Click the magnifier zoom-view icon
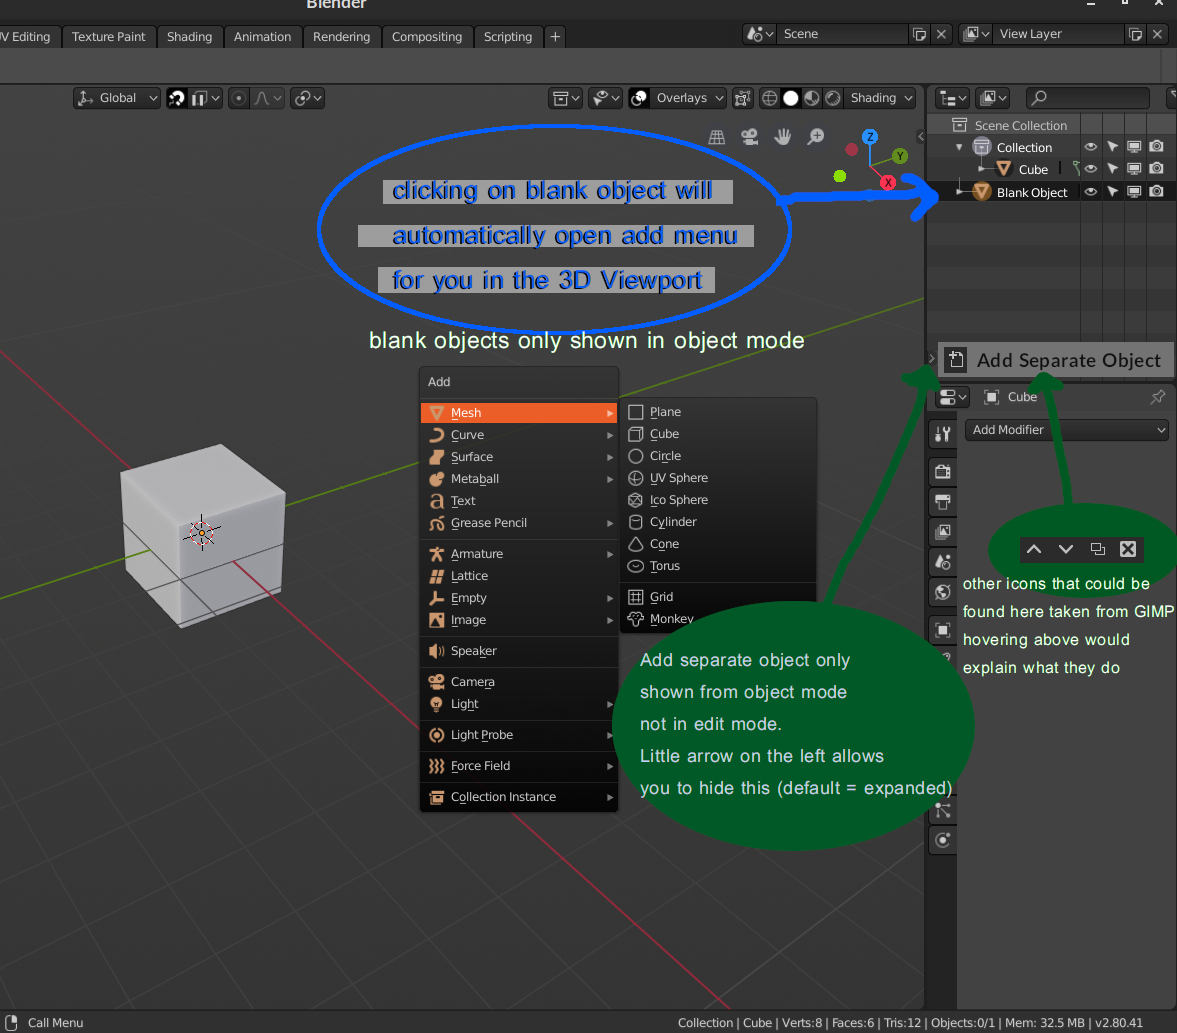The image size is (1177, 1033). 816,137
